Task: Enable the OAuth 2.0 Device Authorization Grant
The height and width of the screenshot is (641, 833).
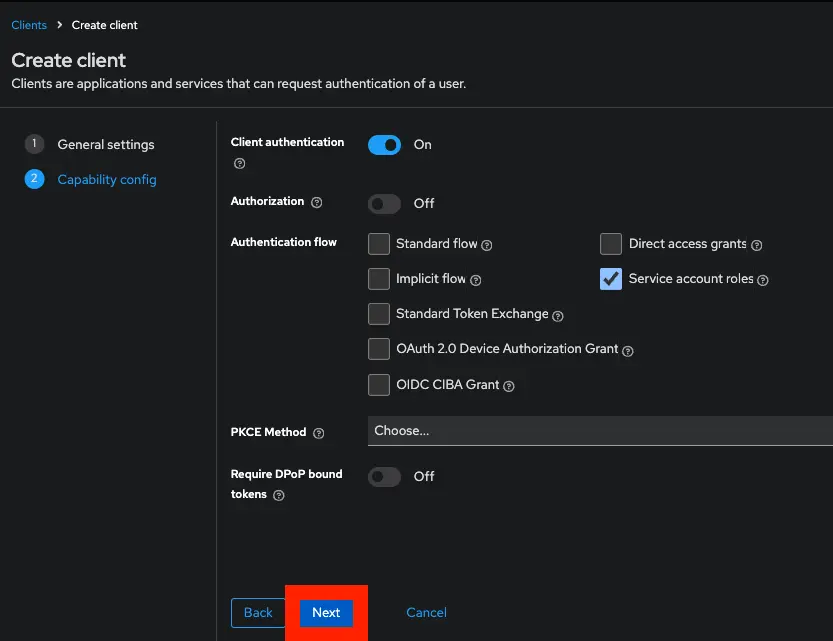Action: pos(379,349)
